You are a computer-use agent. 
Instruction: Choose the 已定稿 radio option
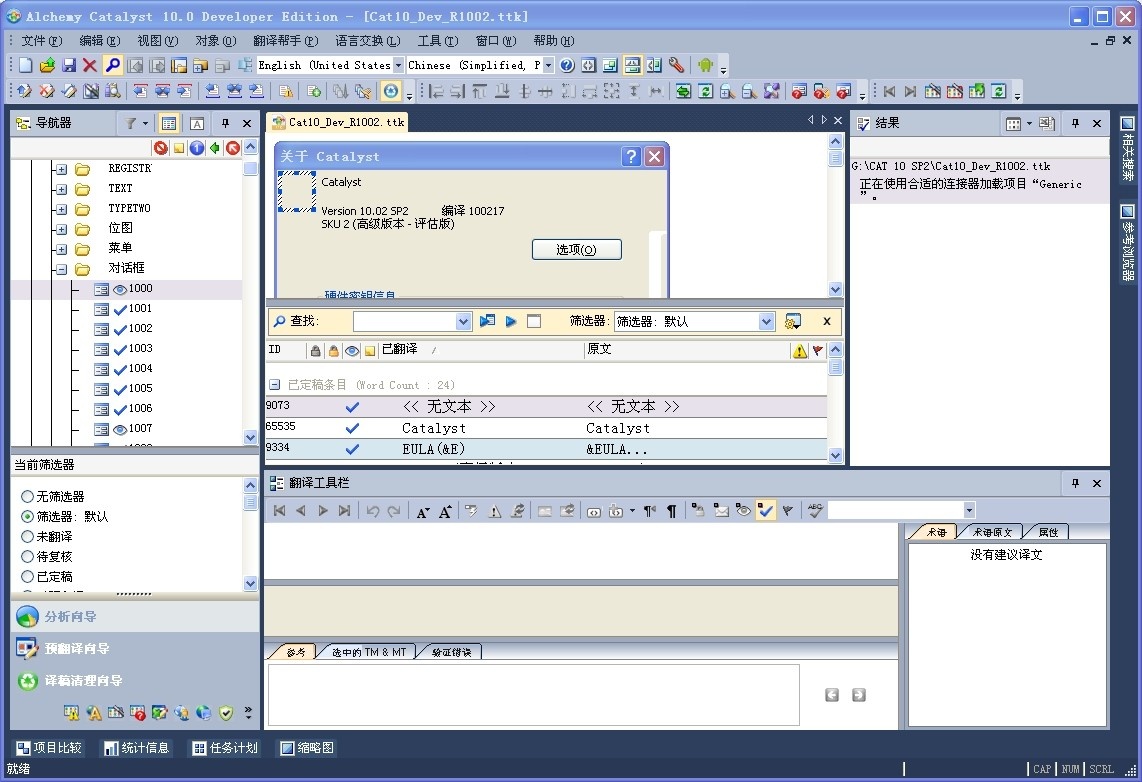[x=28, y=577]
